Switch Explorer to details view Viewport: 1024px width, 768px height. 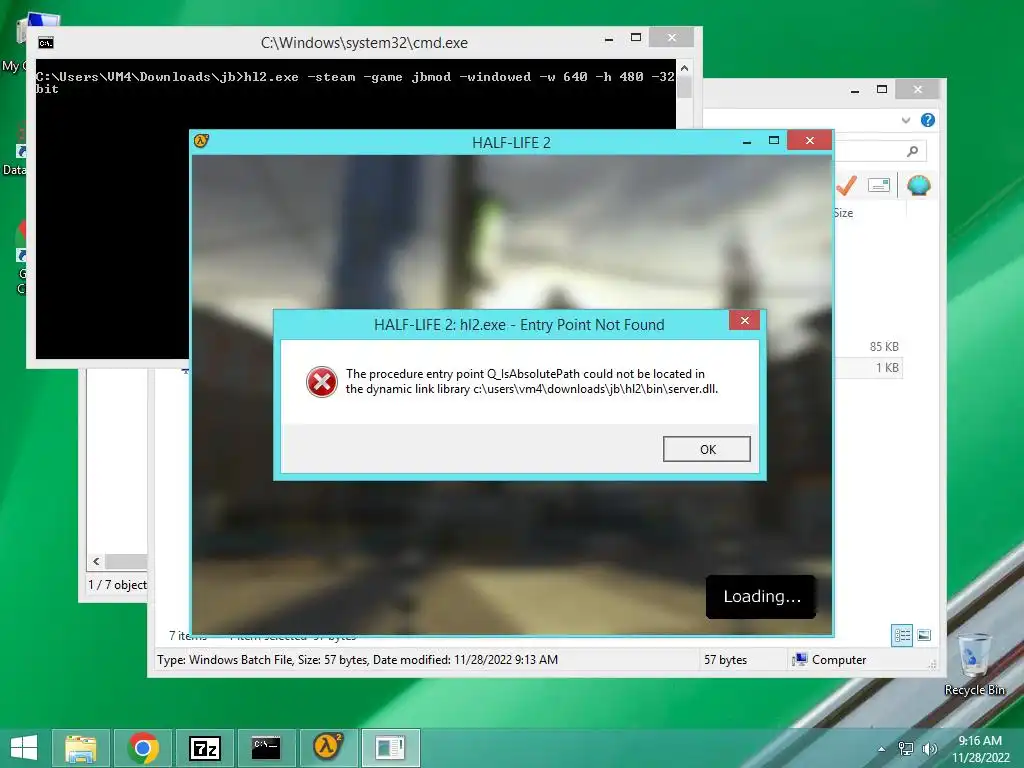click(902, 635)
